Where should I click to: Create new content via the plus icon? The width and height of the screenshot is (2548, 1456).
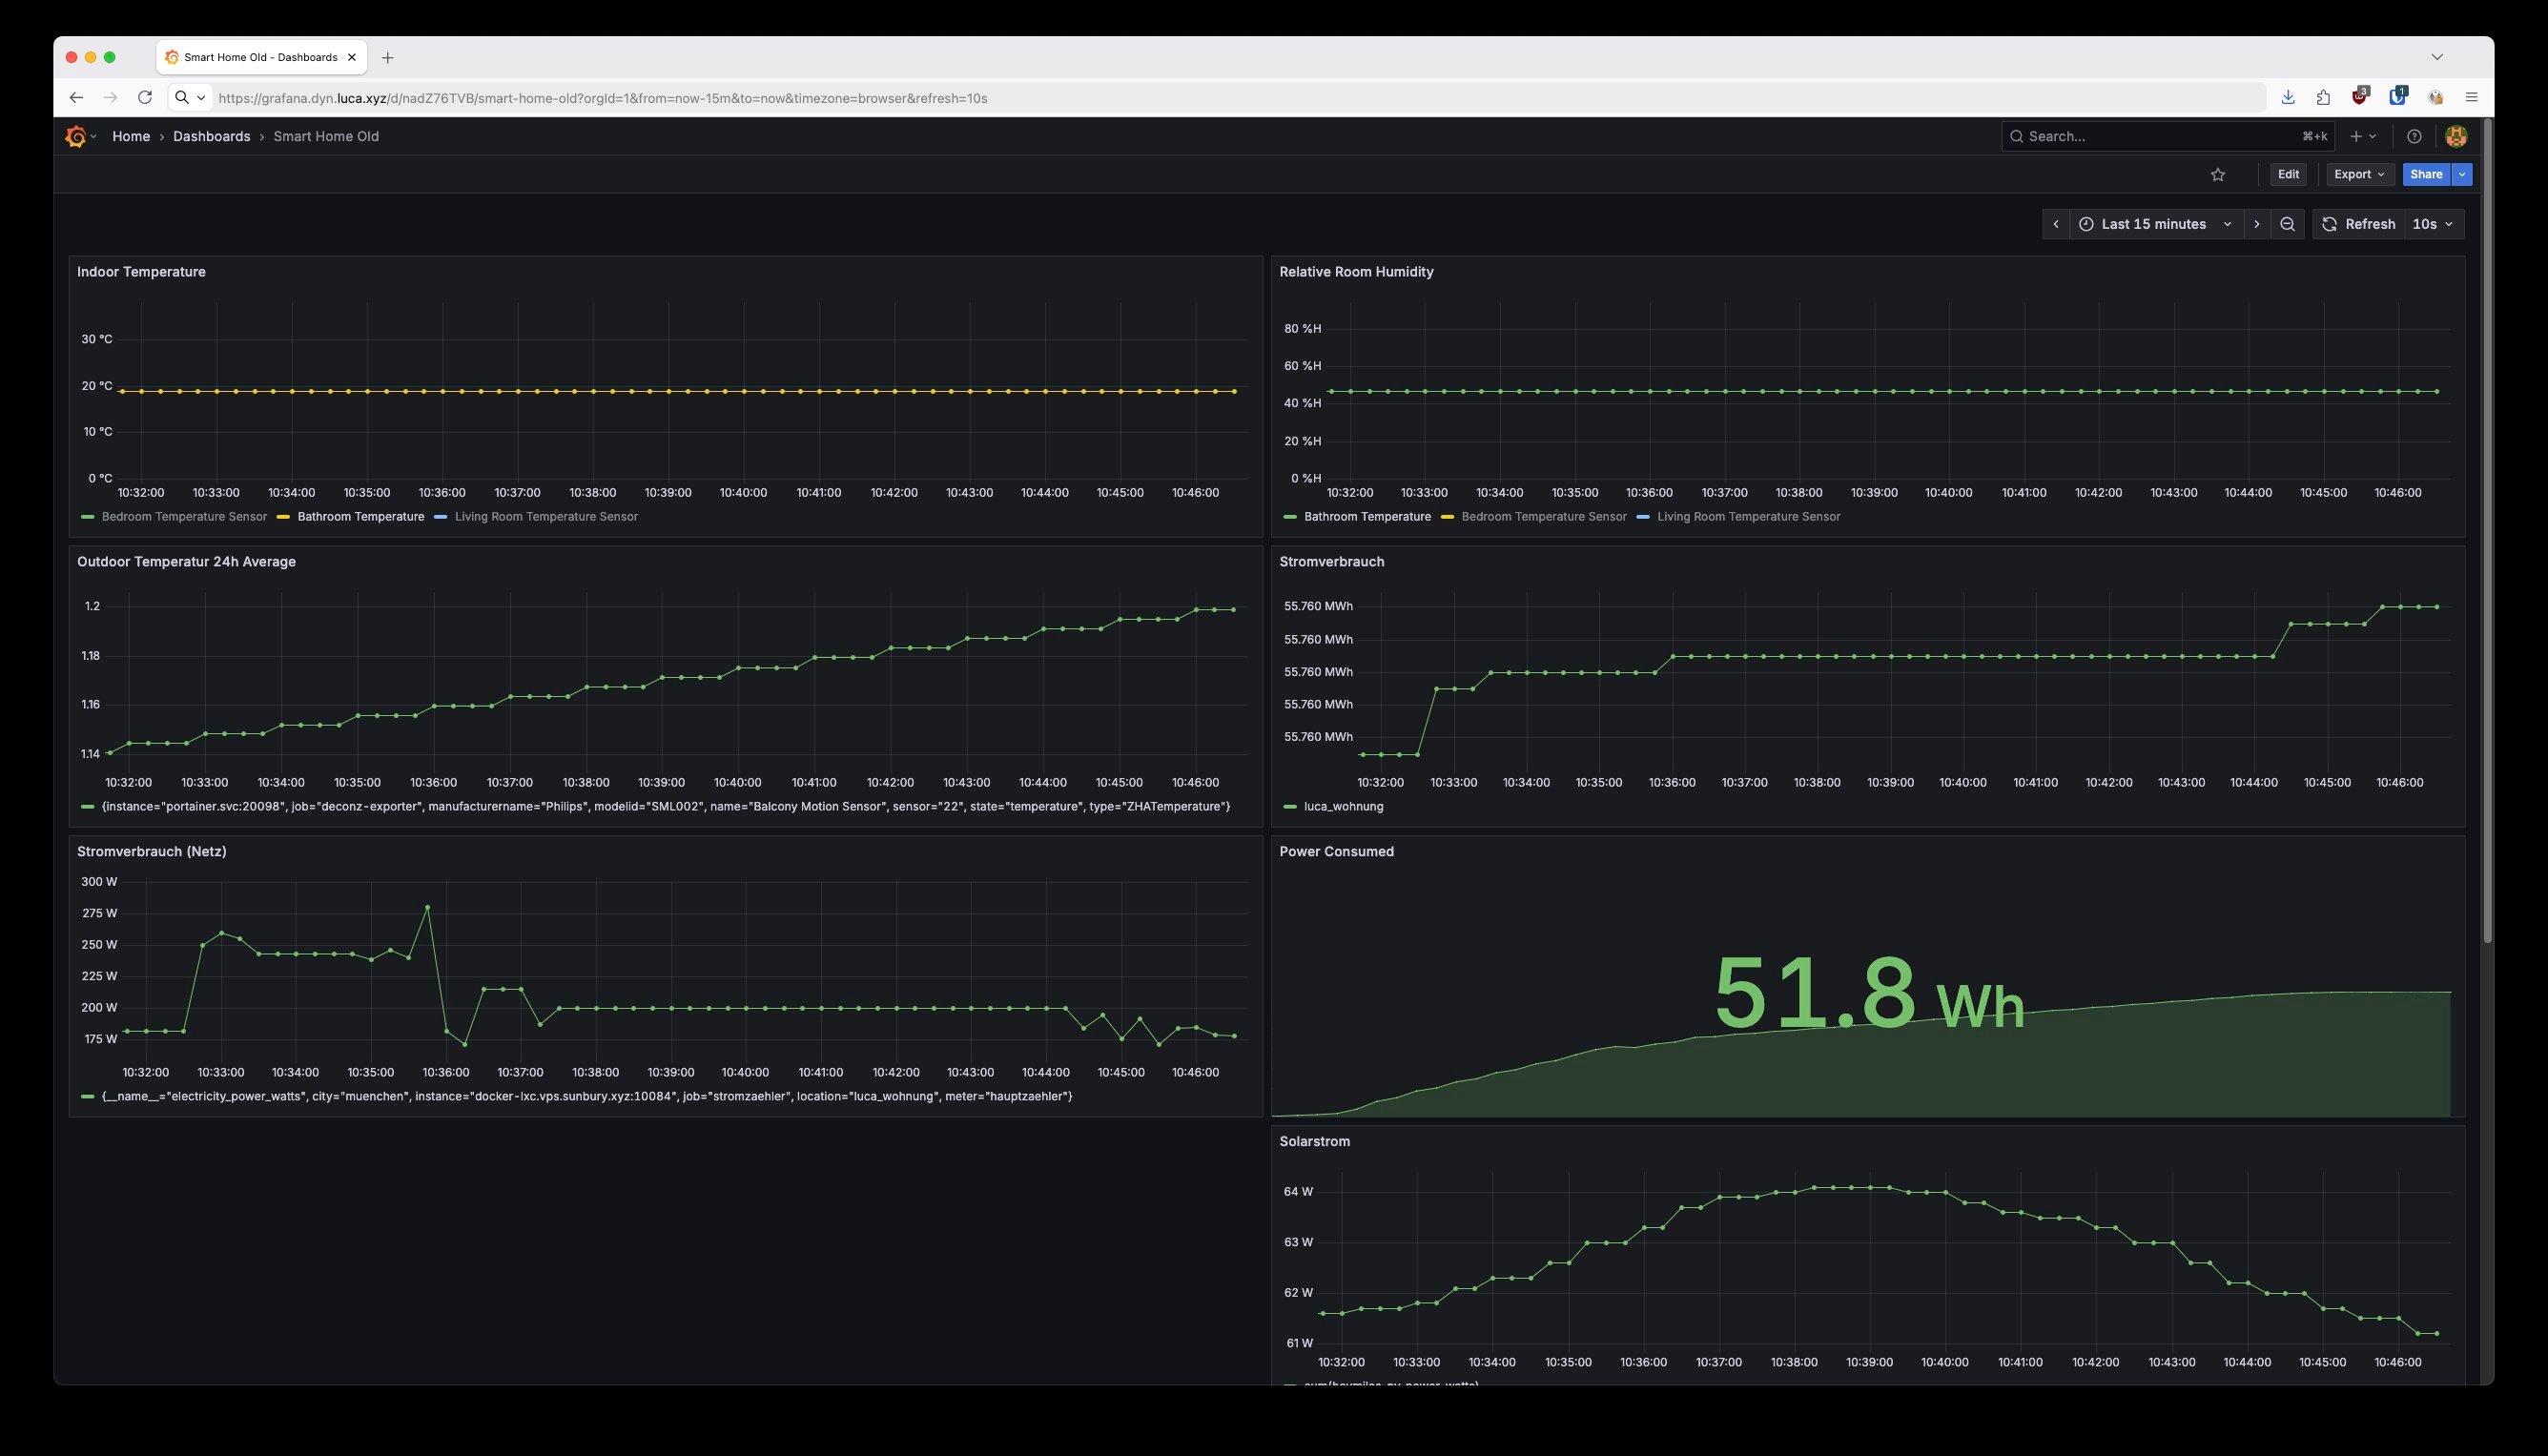click(x=2357, y=136)
